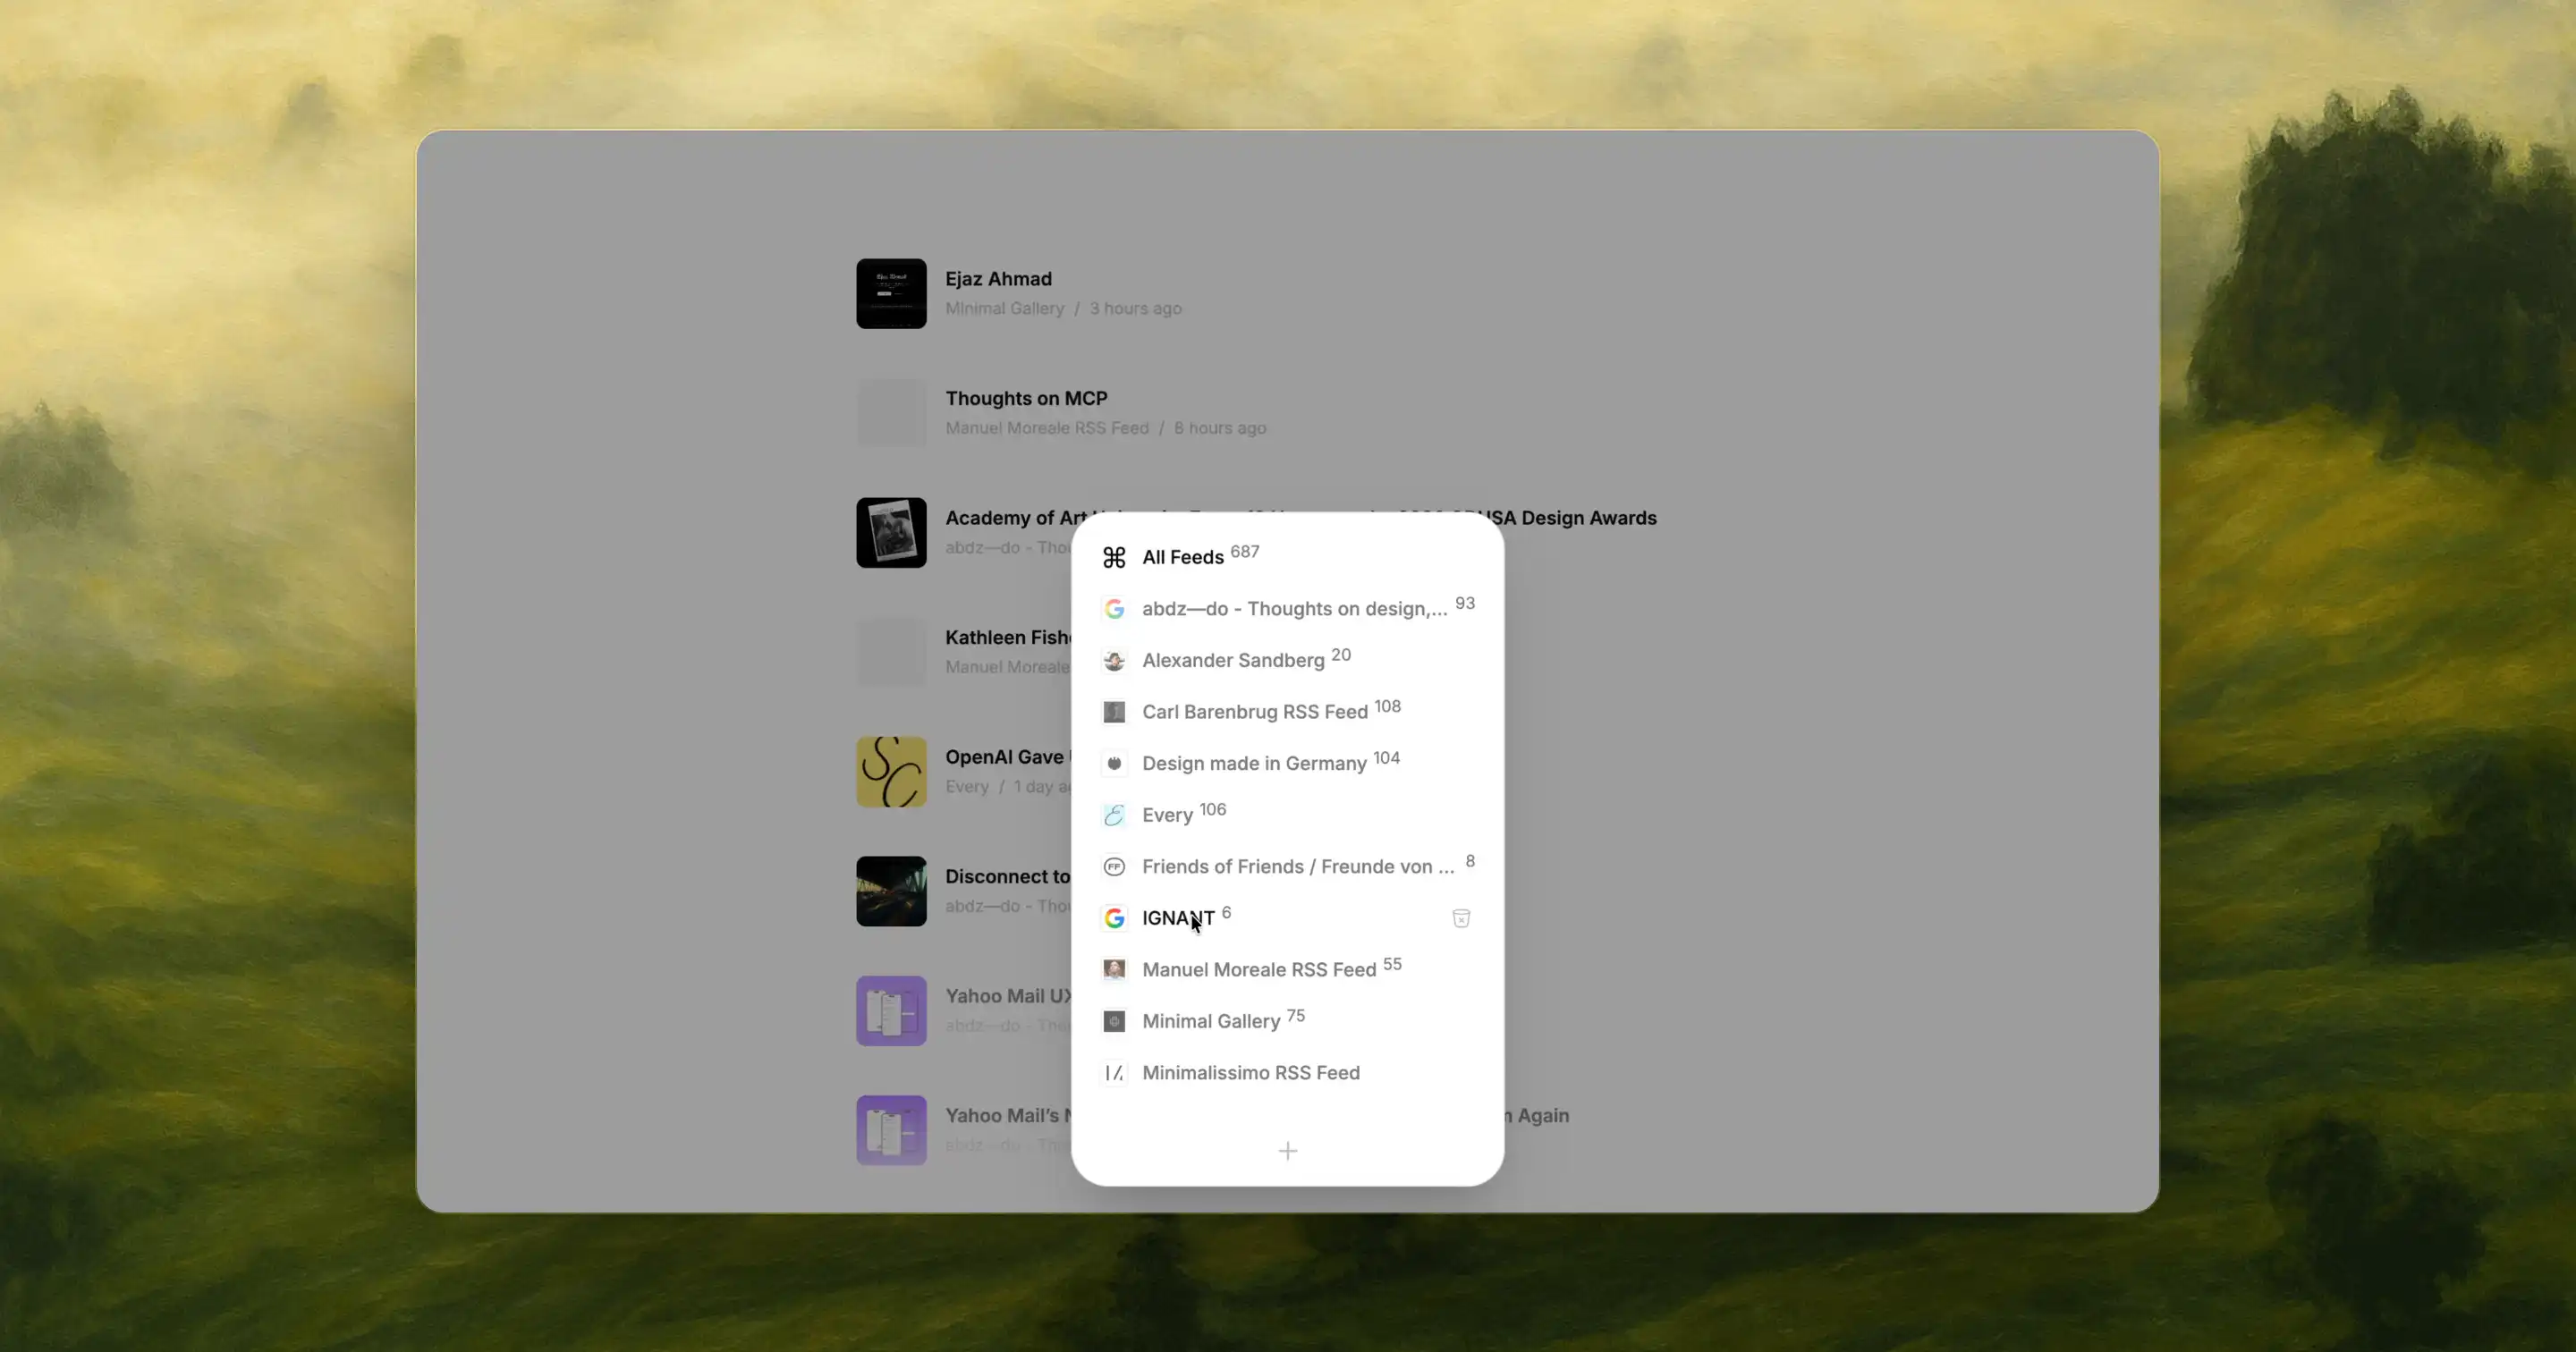Click the IGNANT feed Google icon
The width and height of the screenshot is (2576, 1352).
(x=1114, y=918)
